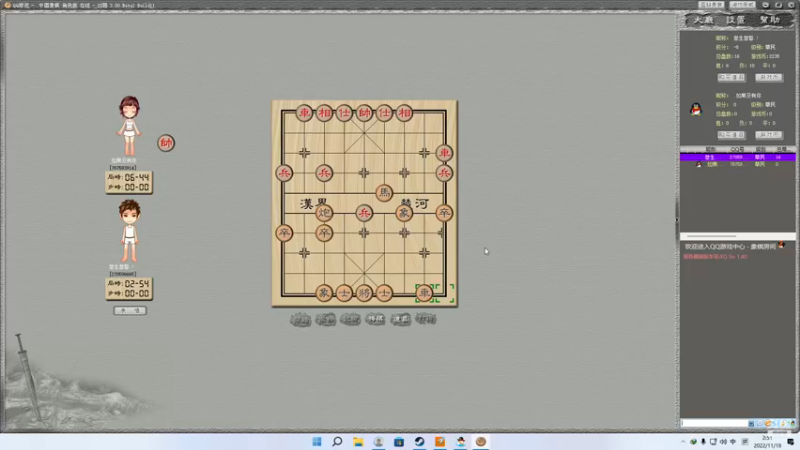Open Microsoft Store from the taskbar
This screenshot has height=450, width=800.
tap(399, 441)
